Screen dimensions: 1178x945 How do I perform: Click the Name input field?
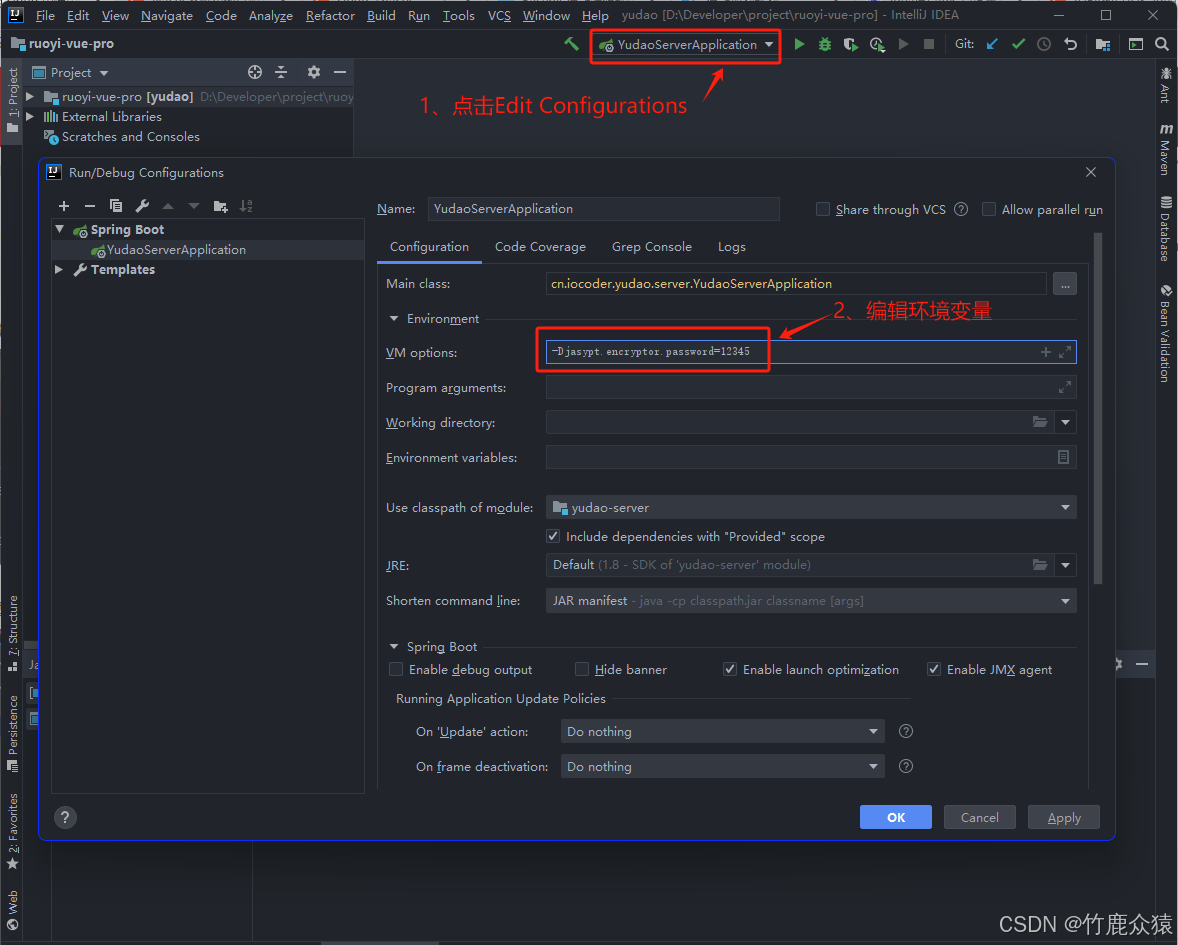point(603,209)
